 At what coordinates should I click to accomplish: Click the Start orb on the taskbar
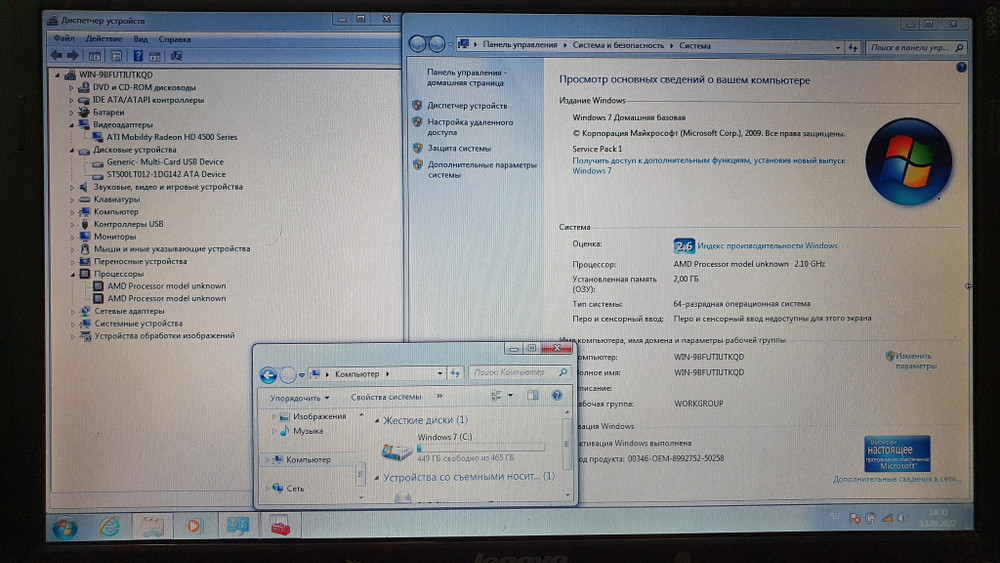point(64,526)
